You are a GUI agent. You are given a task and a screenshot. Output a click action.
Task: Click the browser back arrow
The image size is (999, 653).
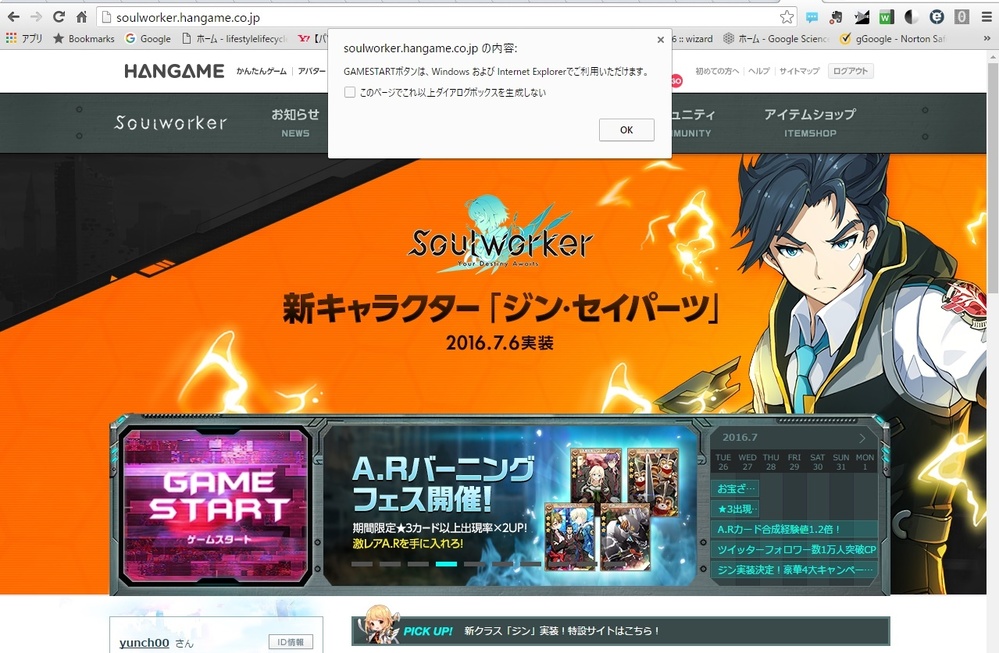(14, 17)
